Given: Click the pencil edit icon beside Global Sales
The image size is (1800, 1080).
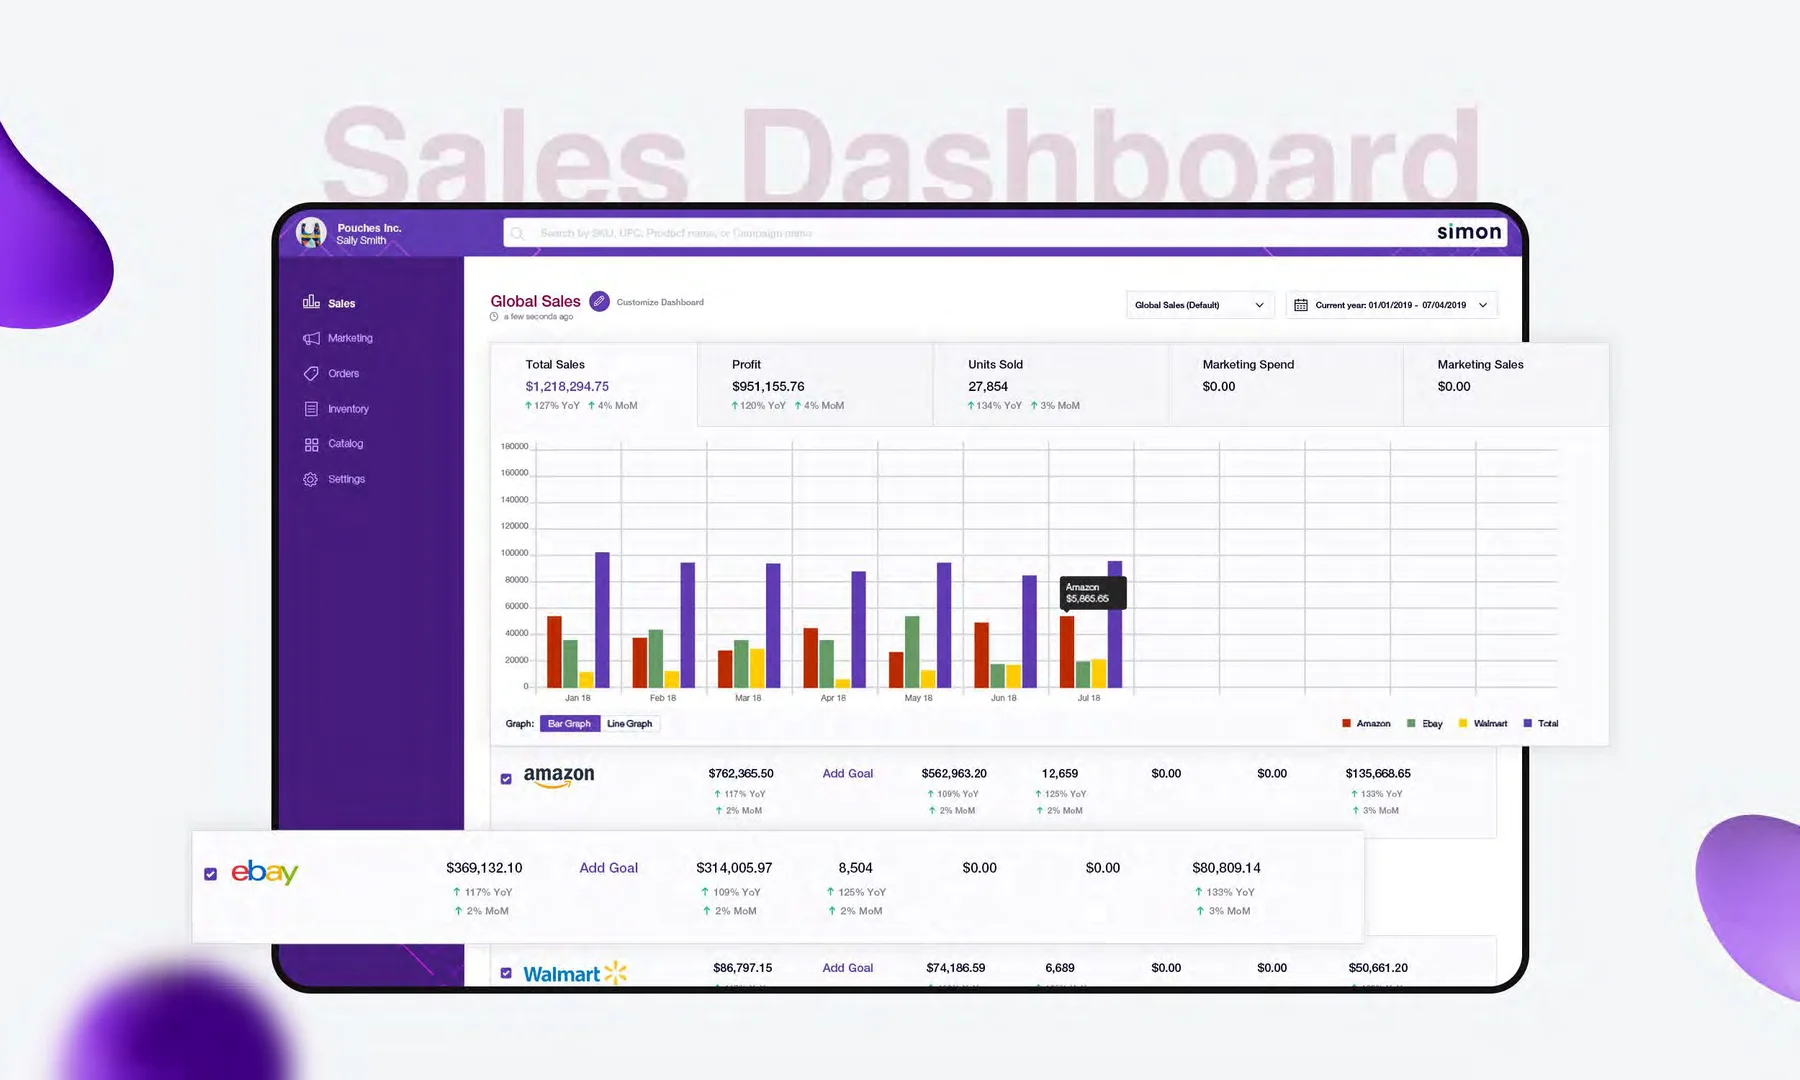Looking at the screenshot, I should point(599,301).
